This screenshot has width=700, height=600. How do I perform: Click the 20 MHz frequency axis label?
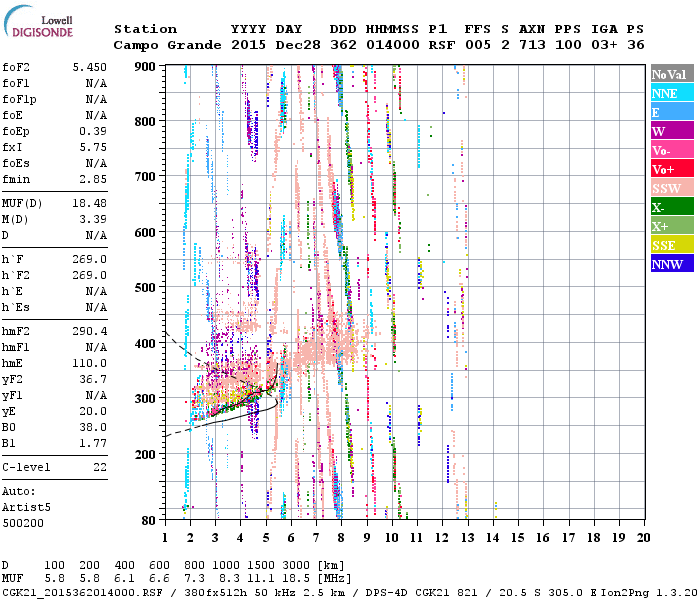[x=643, y=538]
